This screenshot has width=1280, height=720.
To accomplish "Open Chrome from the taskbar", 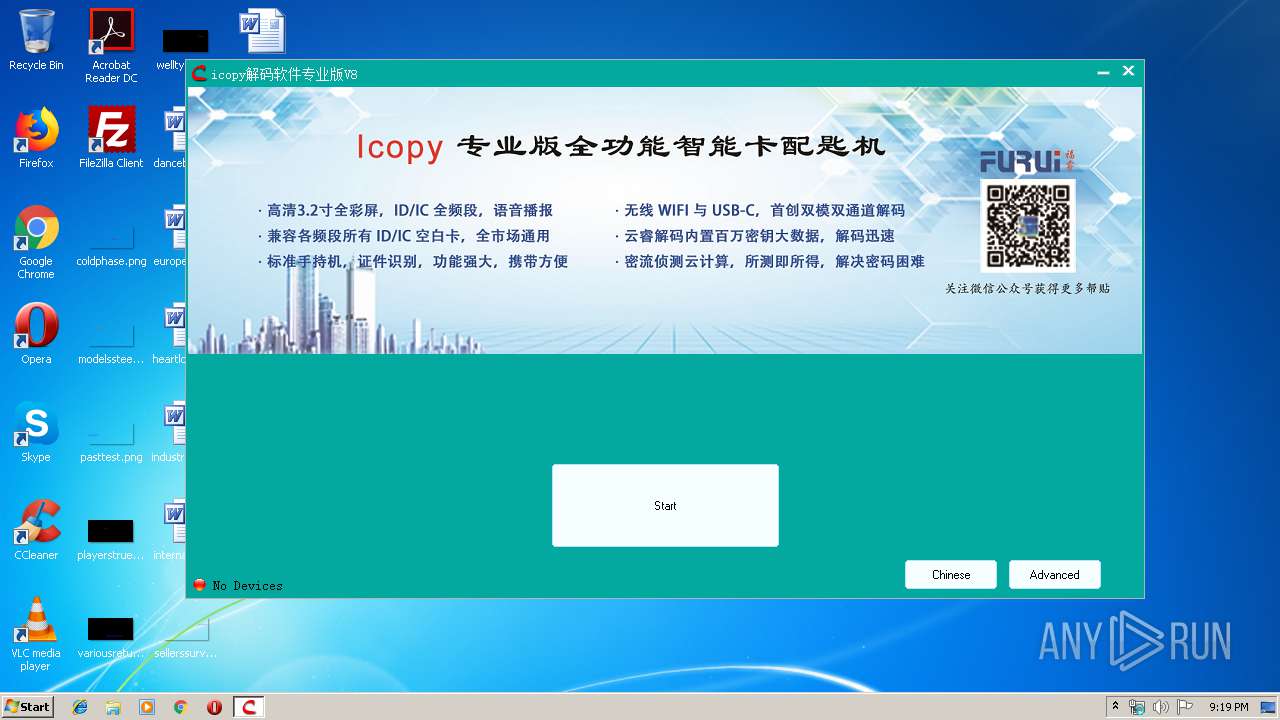I will point(181,707).
